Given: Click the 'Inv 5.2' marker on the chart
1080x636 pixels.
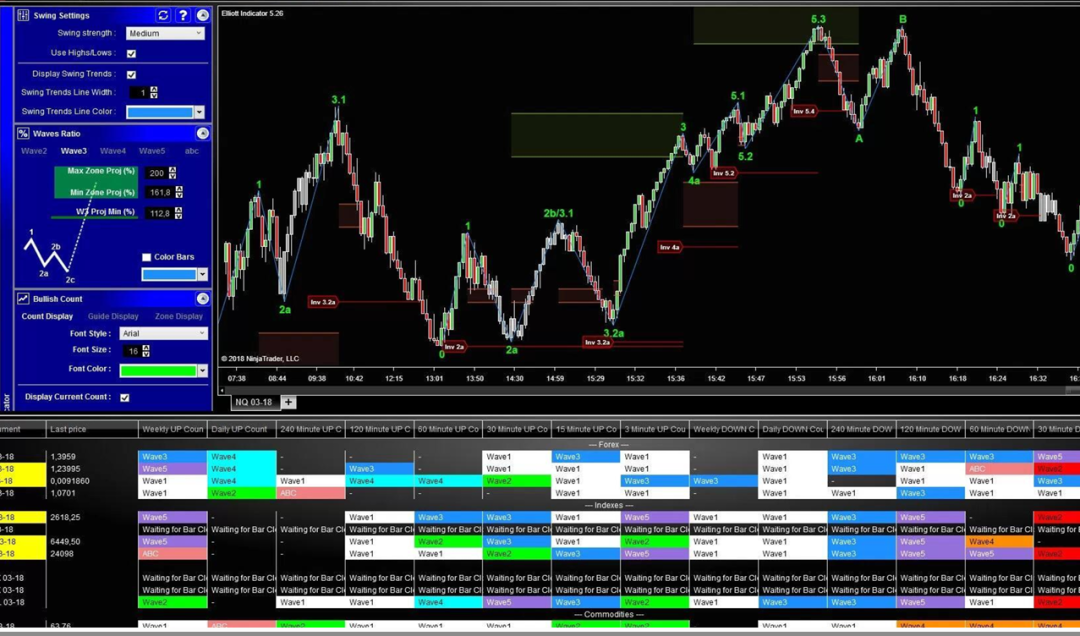Looking at the screenshot, I should [x=723, y=174].
